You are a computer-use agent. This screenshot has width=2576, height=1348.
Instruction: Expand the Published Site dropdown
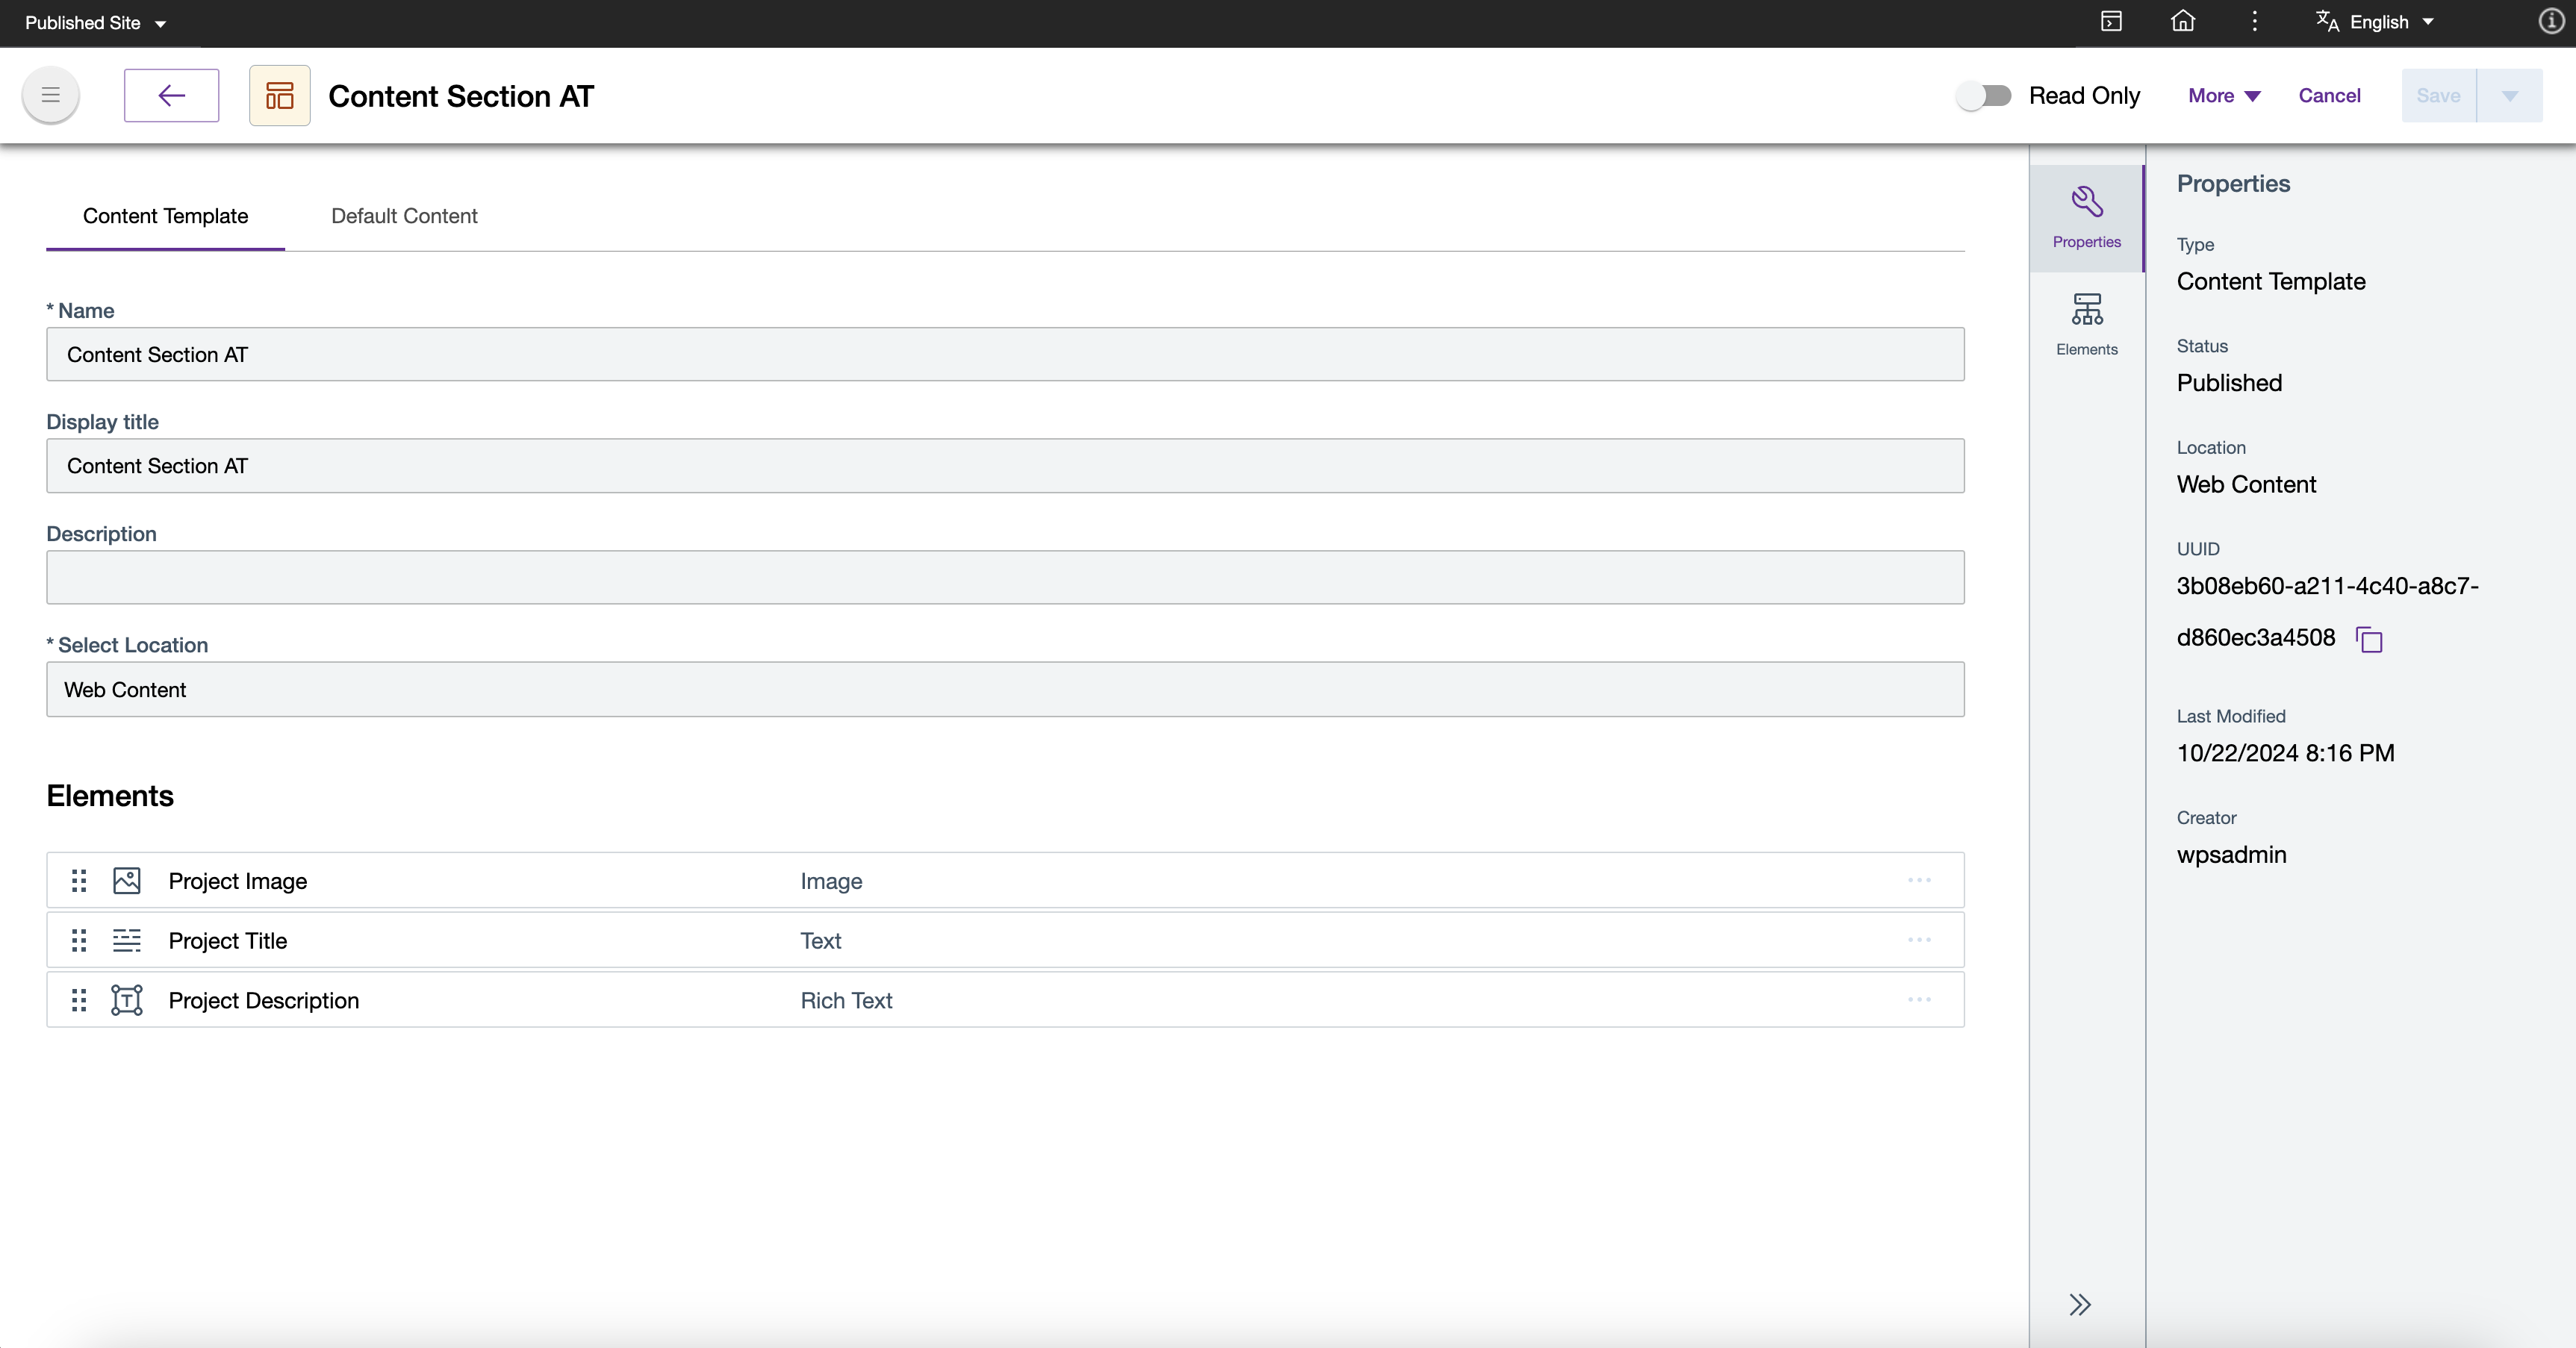(x=95, y=22)
